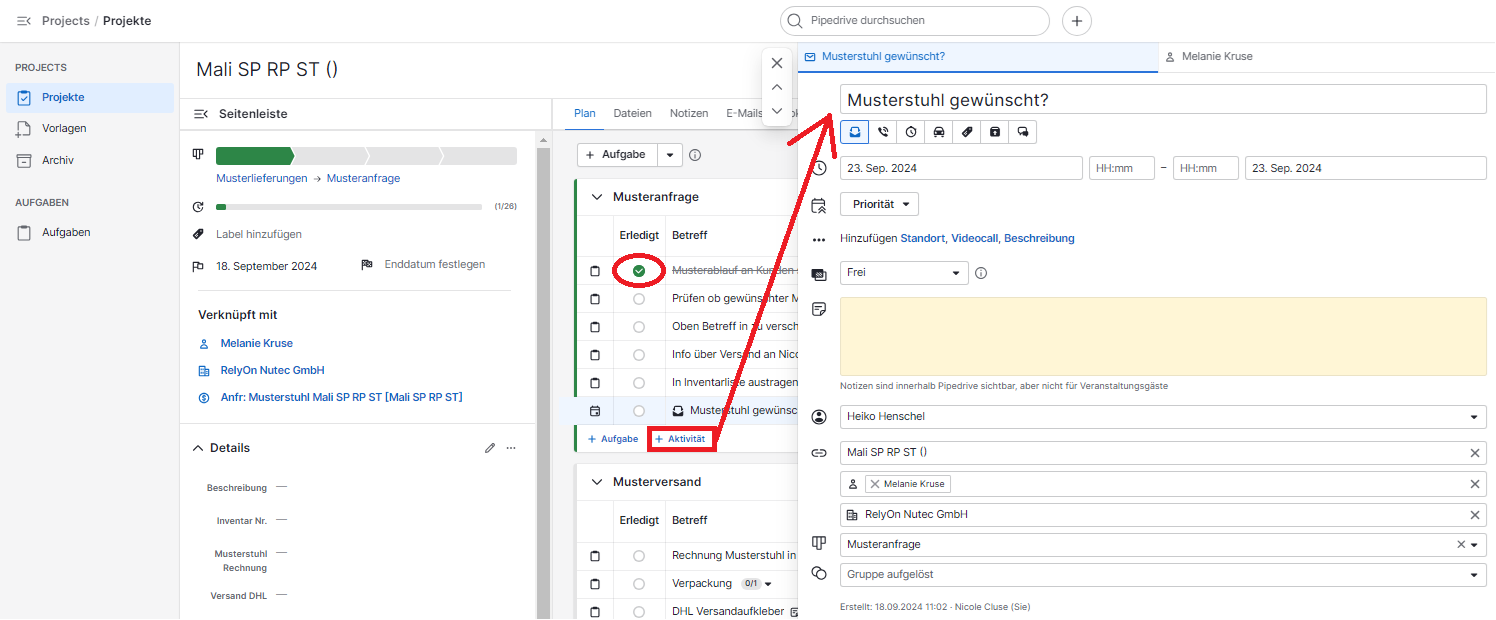
Task: Click the Videocall link
Action: pyautogui.click(x=974, y=239)
